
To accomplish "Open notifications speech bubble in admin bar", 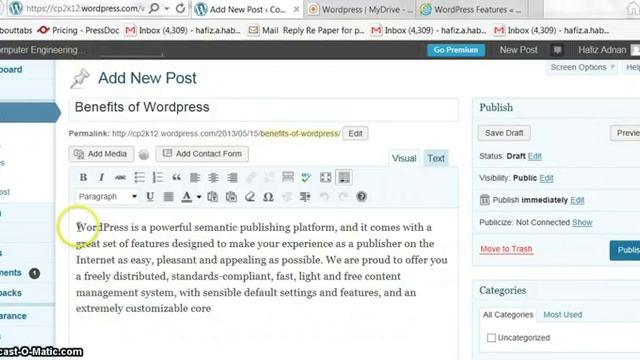I will (557, 50).
